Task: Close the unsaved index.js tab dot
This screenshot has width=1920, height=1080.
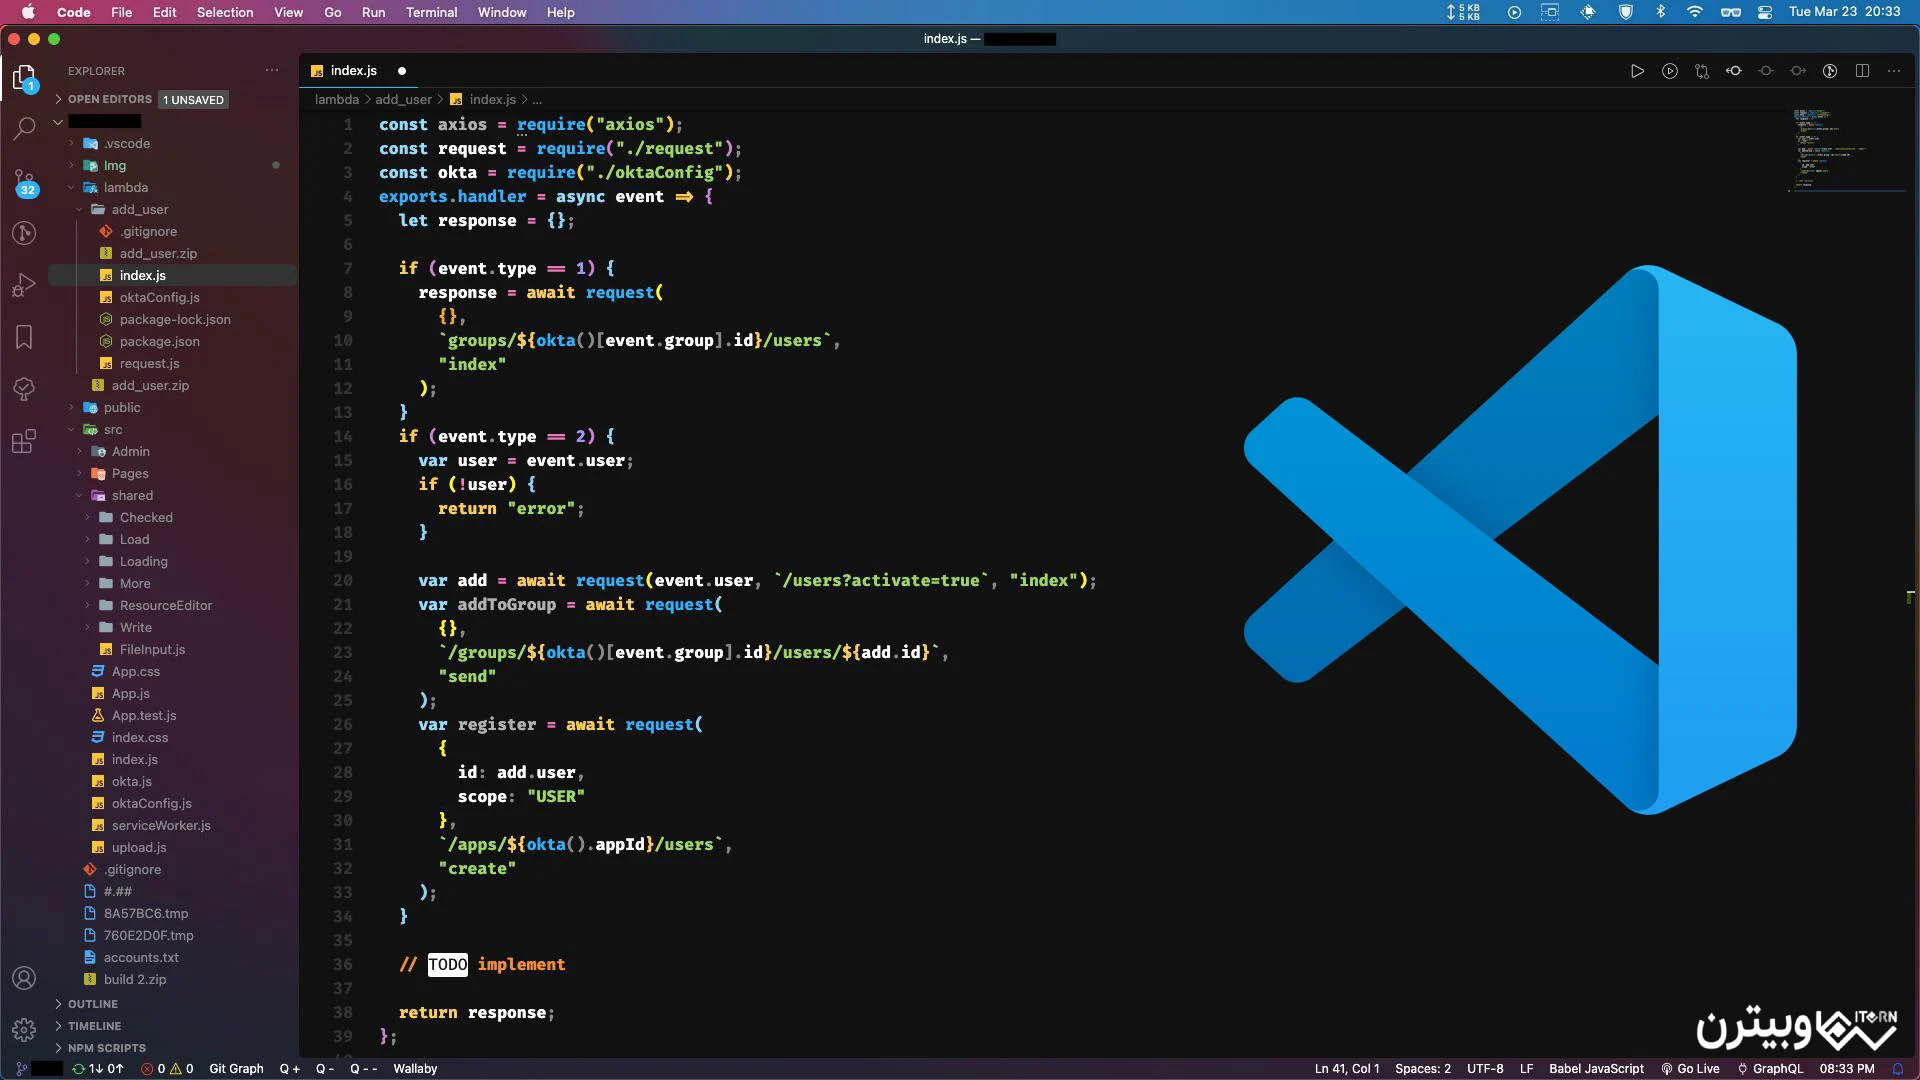Action: pos(402,71)
